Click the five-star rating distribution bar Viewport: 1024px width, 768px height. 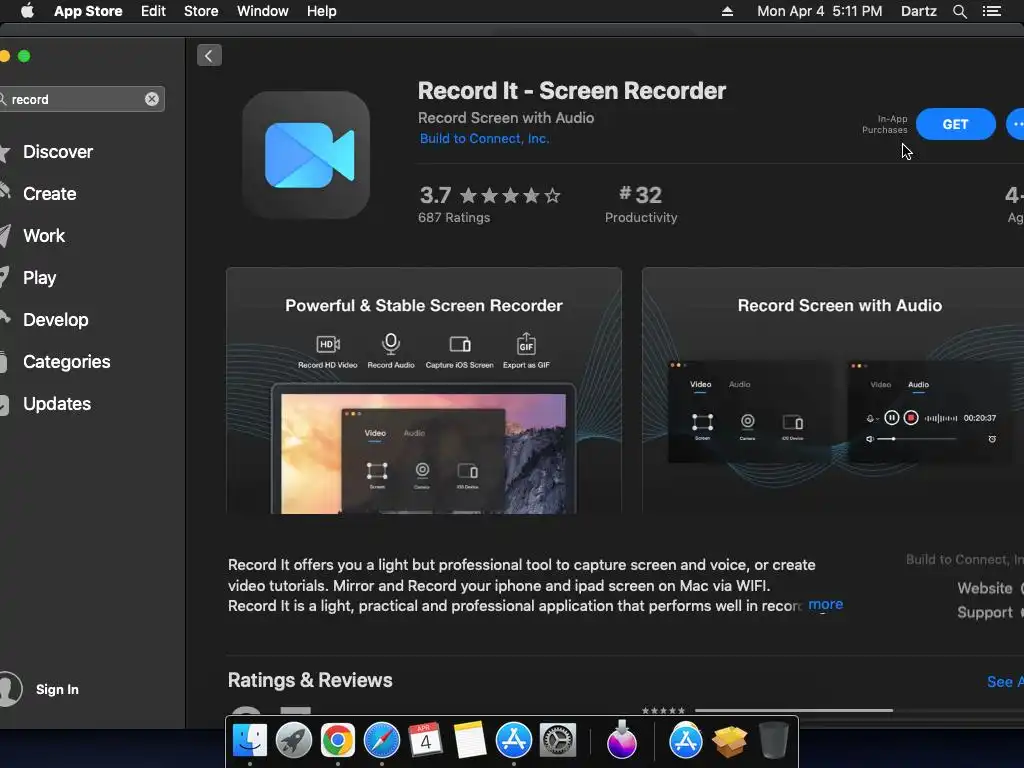click(794, 711)
